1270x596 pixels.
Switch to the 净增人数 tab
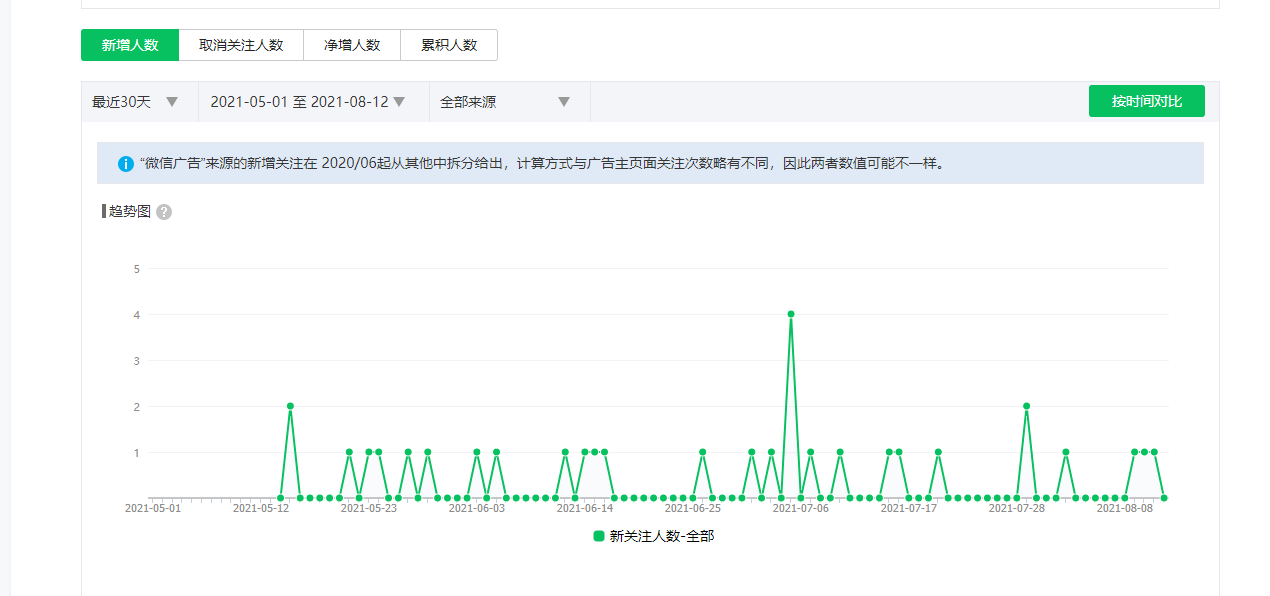click(x=352, y=45)
